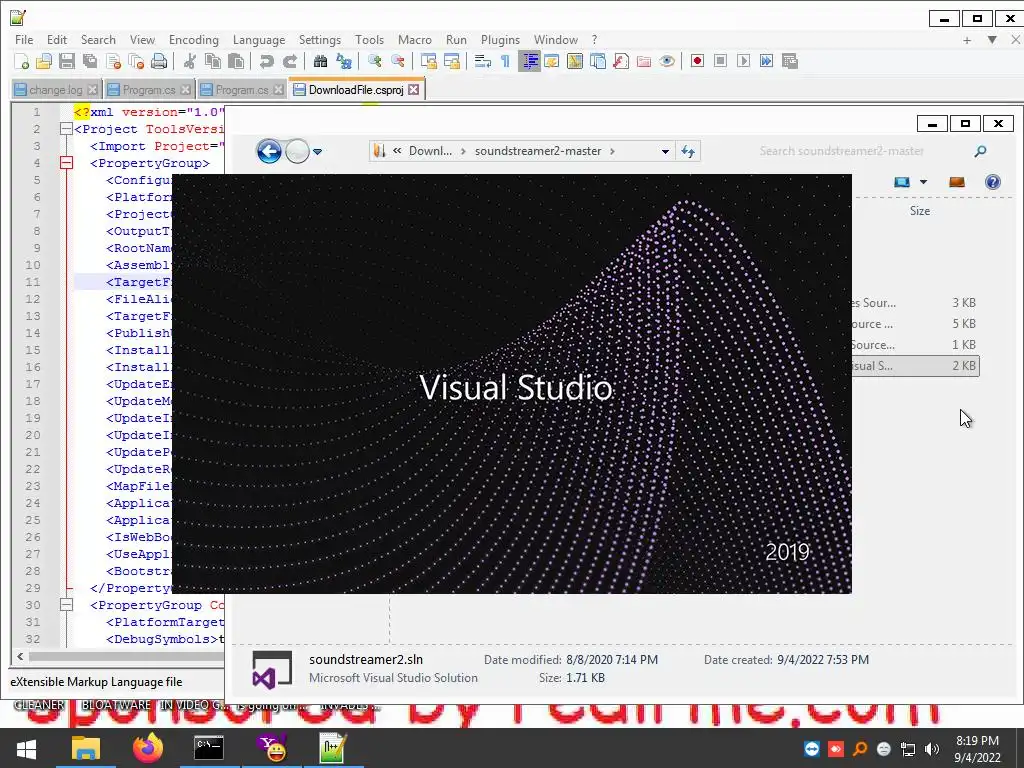Open the Function List toolbar icon
Screen dimensions: 1024x768
coord(621,61)
